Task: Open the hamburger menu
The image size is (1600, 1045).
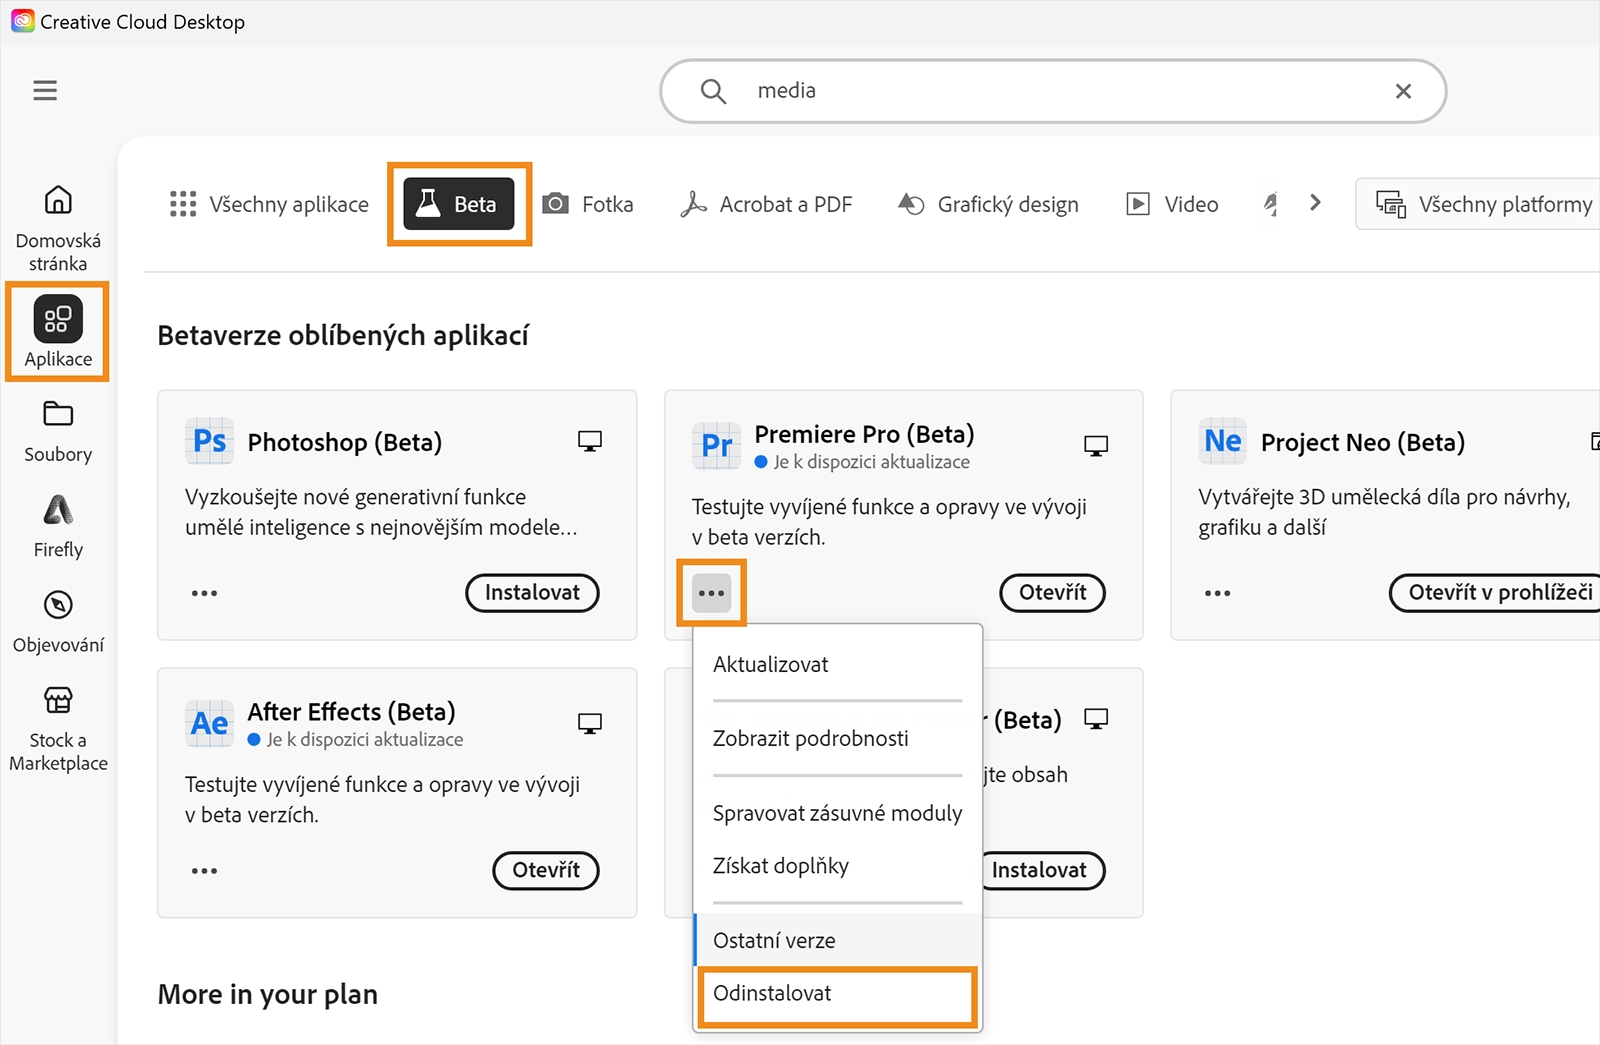Action: tap(45, 91)
